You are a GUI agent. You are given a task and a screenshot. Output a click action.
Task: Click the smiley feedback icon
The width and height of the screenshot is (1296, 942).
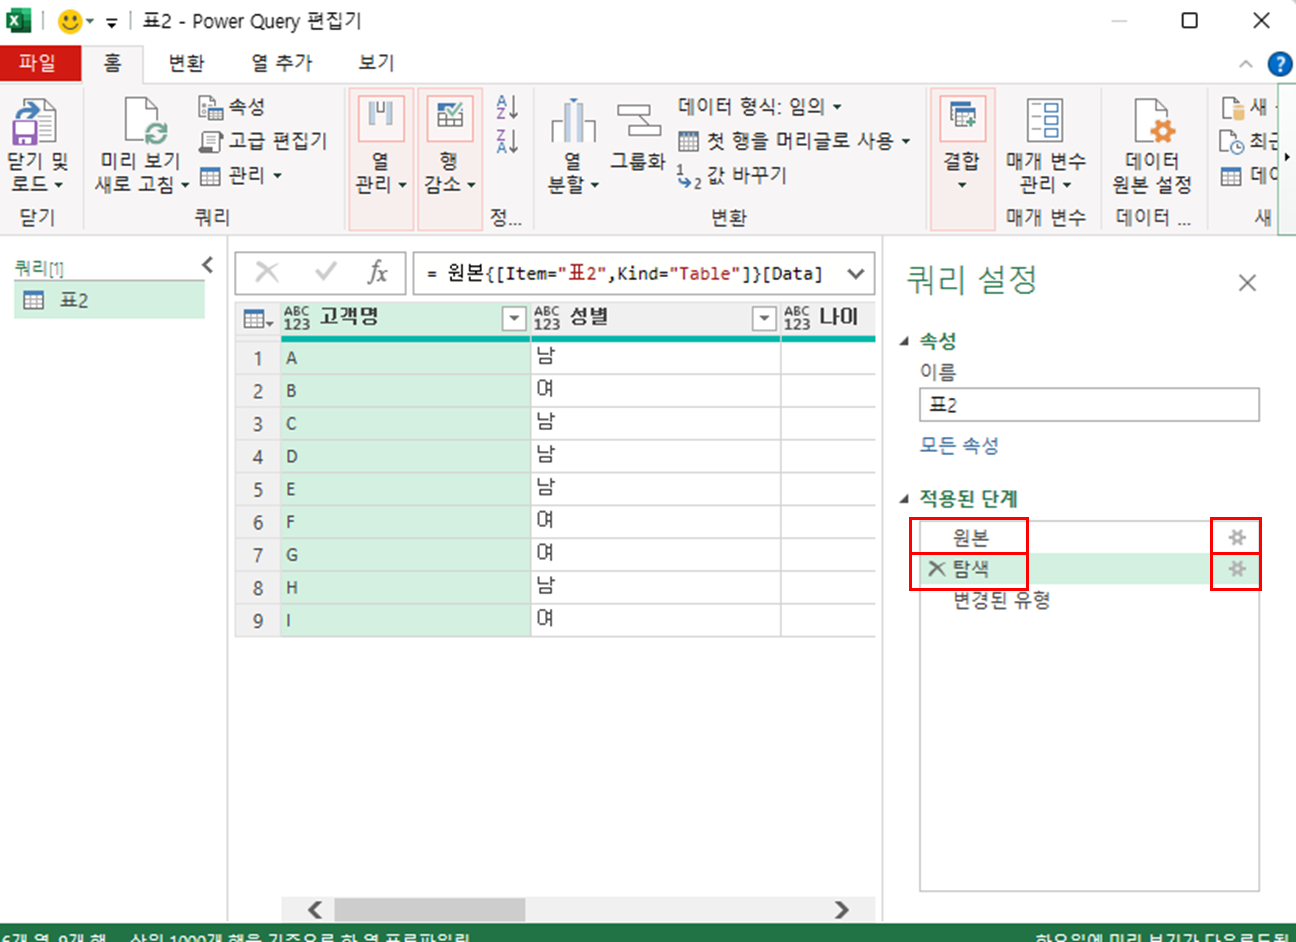pyautogui.click(x=70, y=21)
